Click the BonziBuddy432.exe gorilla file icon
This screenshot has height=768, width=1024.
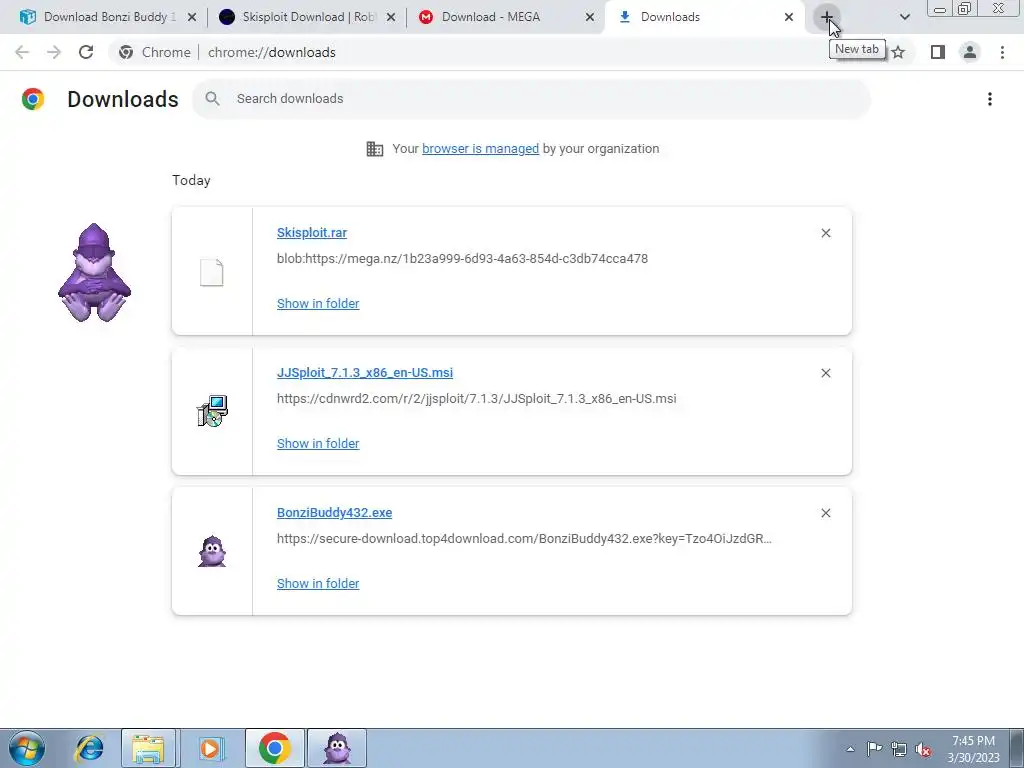point(212,551)
